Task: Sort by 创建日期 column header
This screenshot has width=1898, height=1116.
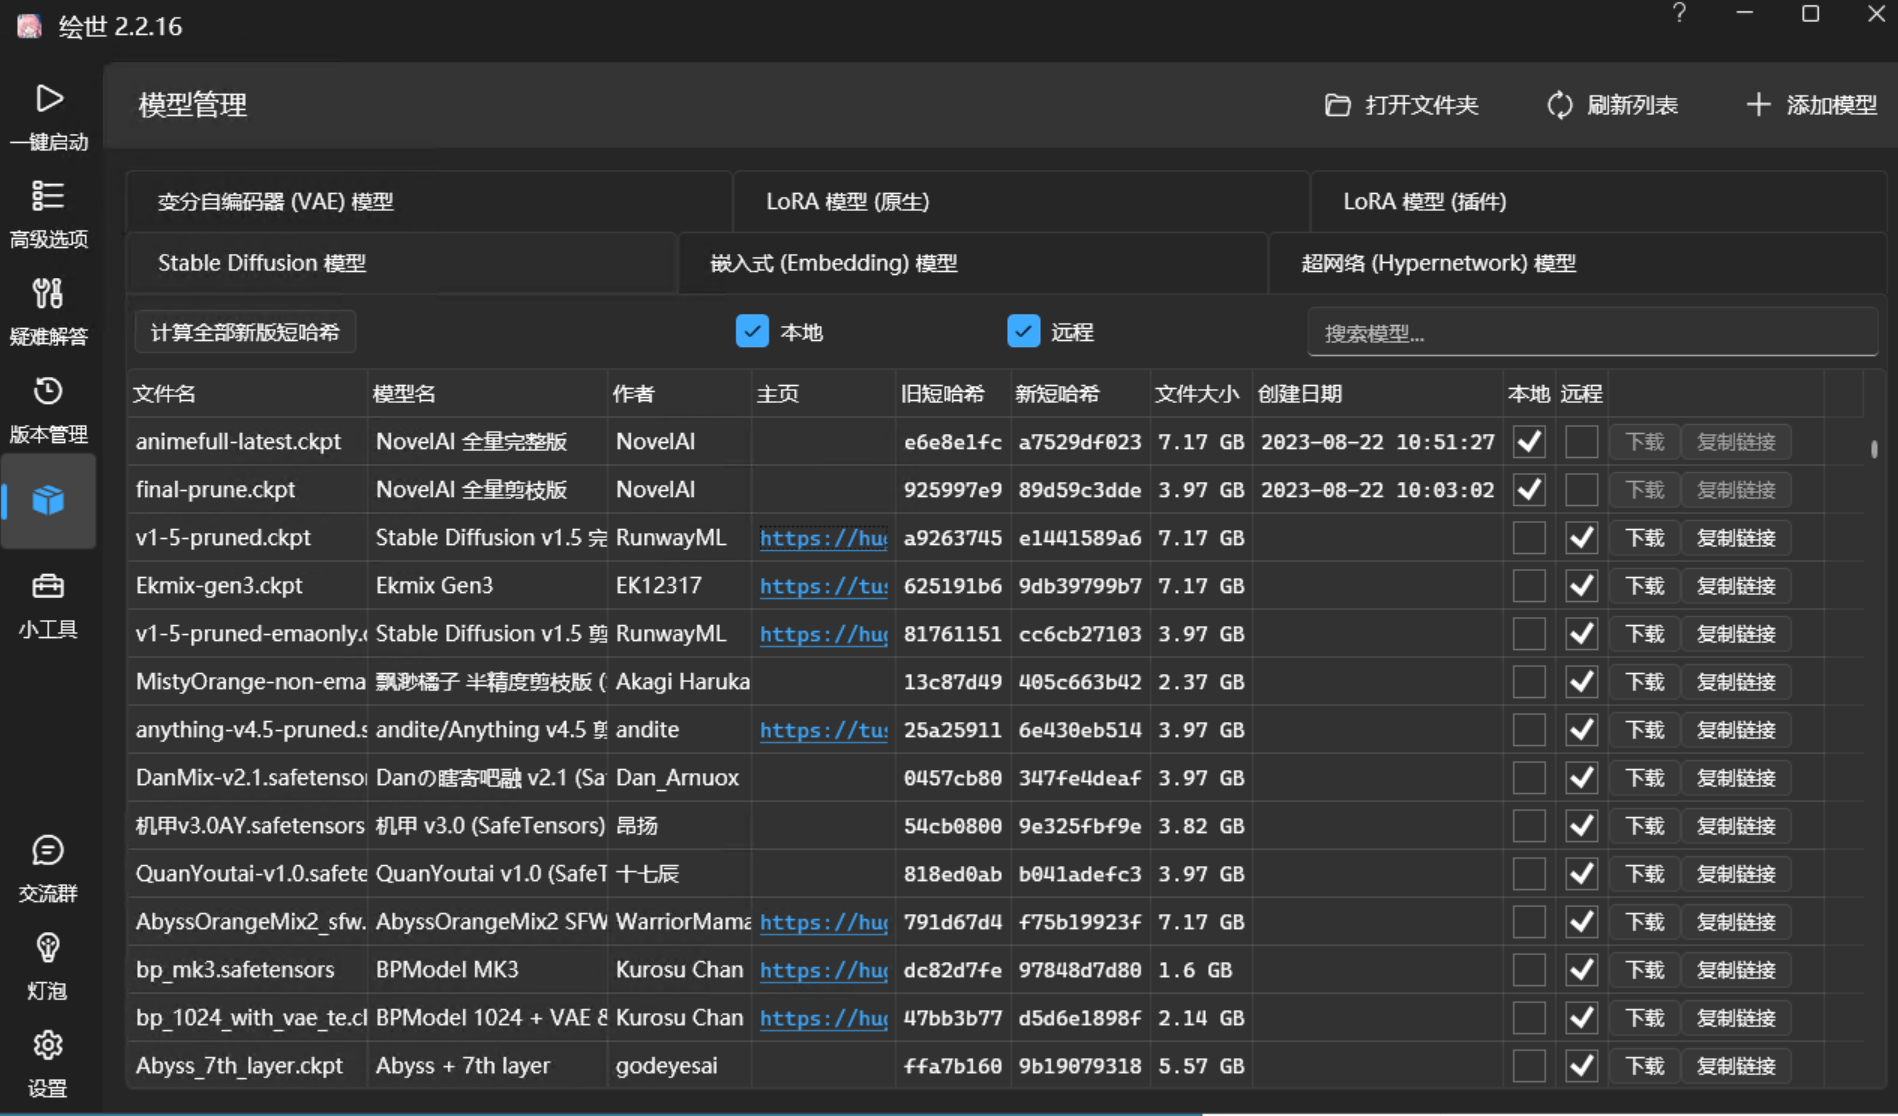Action: click(x=1376, y=394)
